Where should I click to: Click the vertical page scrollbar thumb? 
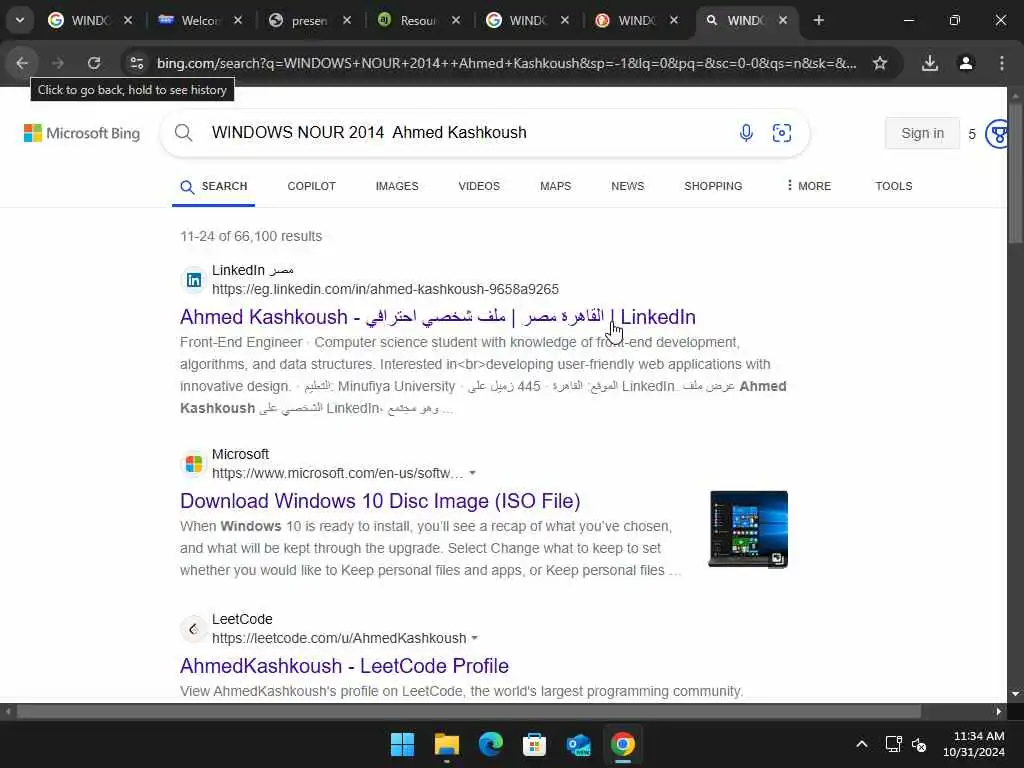(x=1015, y=171)
